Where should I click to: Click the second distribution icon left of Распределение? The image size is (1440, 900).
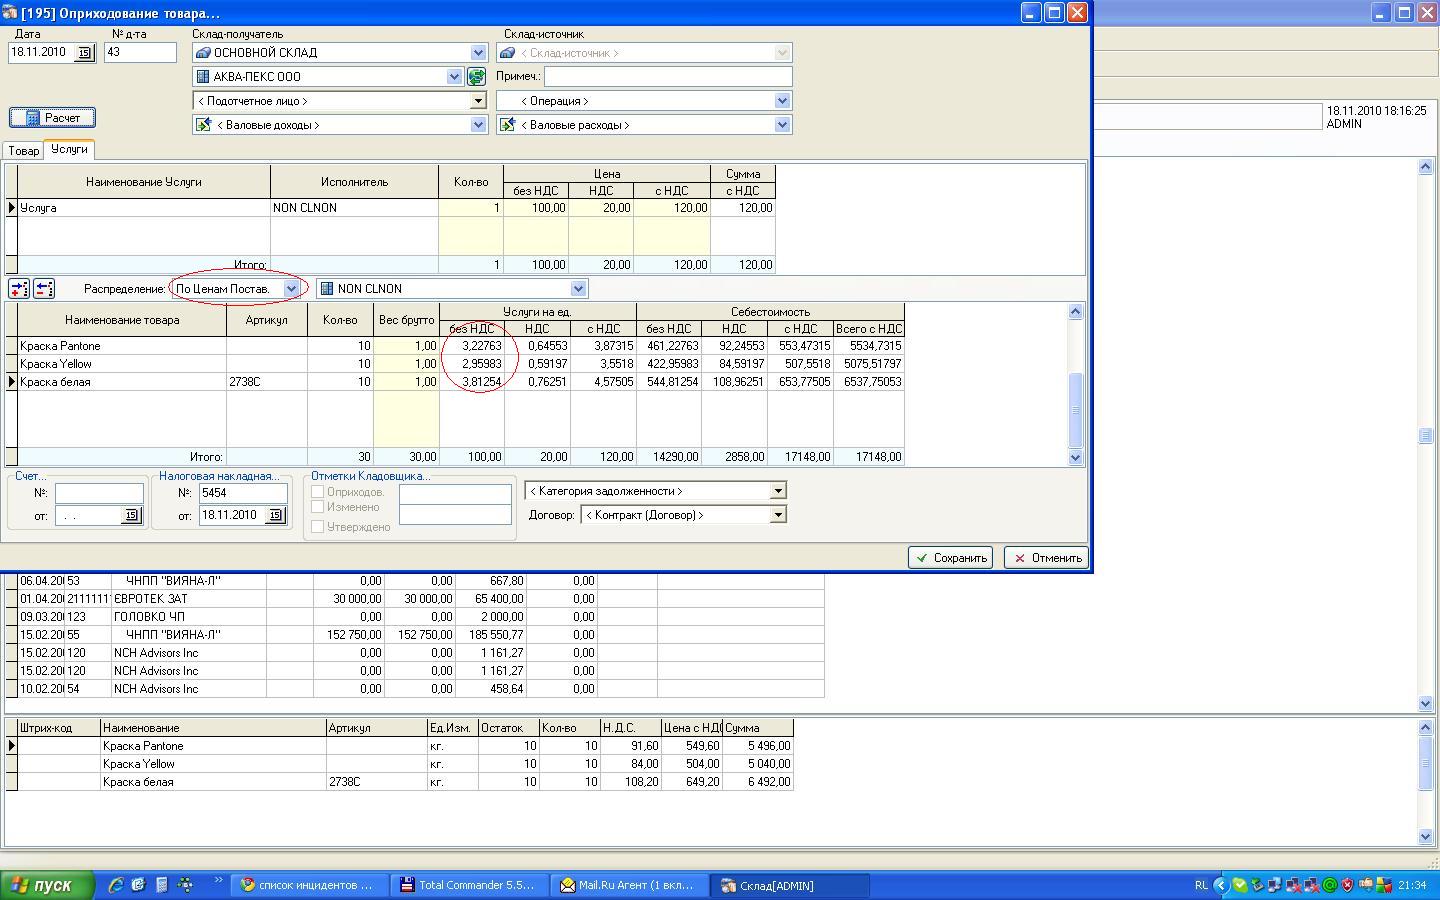44,289
